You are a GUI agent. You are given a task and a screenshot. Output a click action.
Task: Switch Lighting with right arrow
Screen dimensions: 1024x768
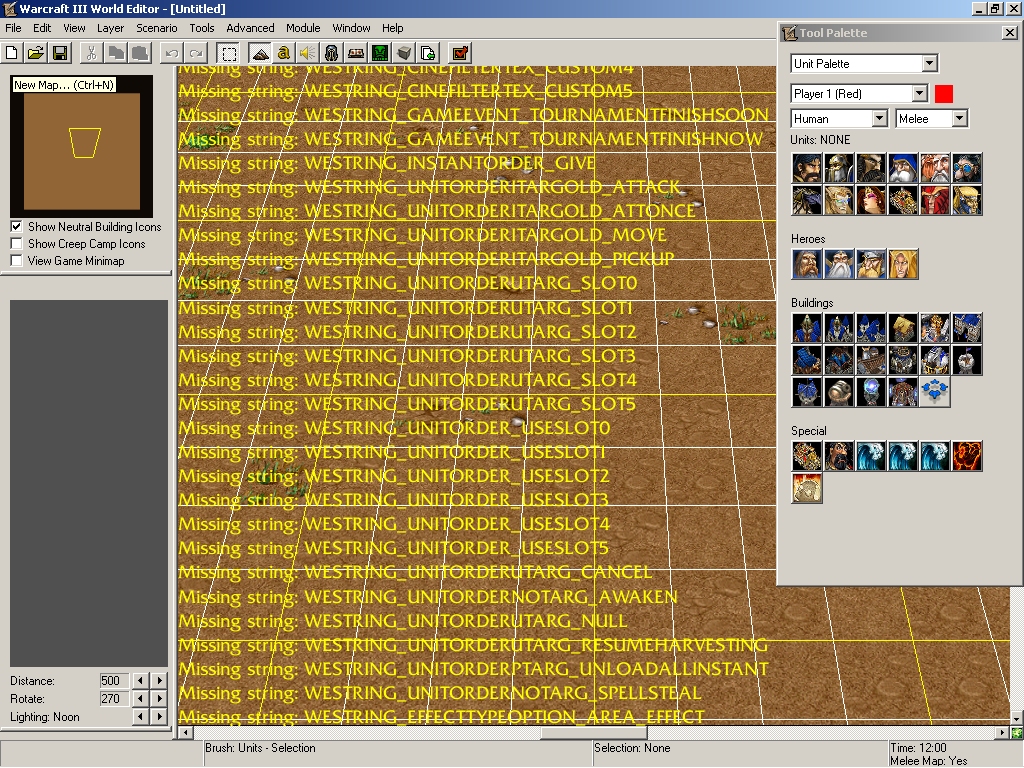click(x=159, y=716)
